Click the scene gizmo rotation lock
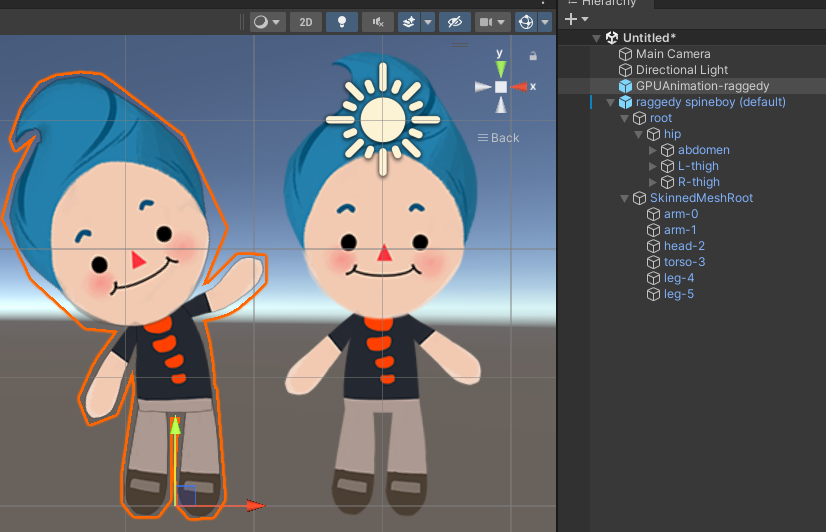Viewport: 826px width, 532px height. [x=533, y=56]
